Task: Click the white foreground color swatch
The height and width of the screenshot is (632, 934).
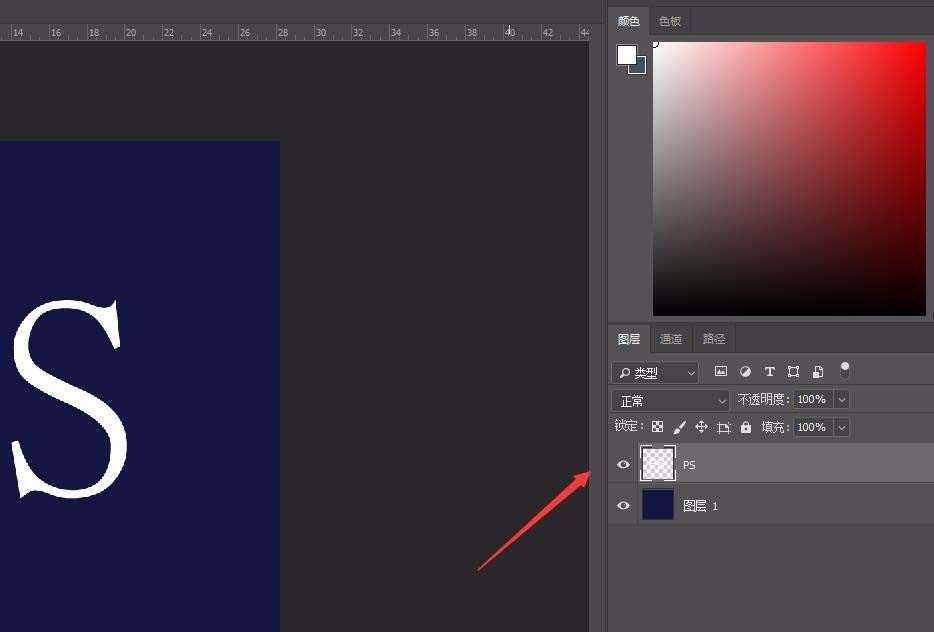Action: [626, 55]
